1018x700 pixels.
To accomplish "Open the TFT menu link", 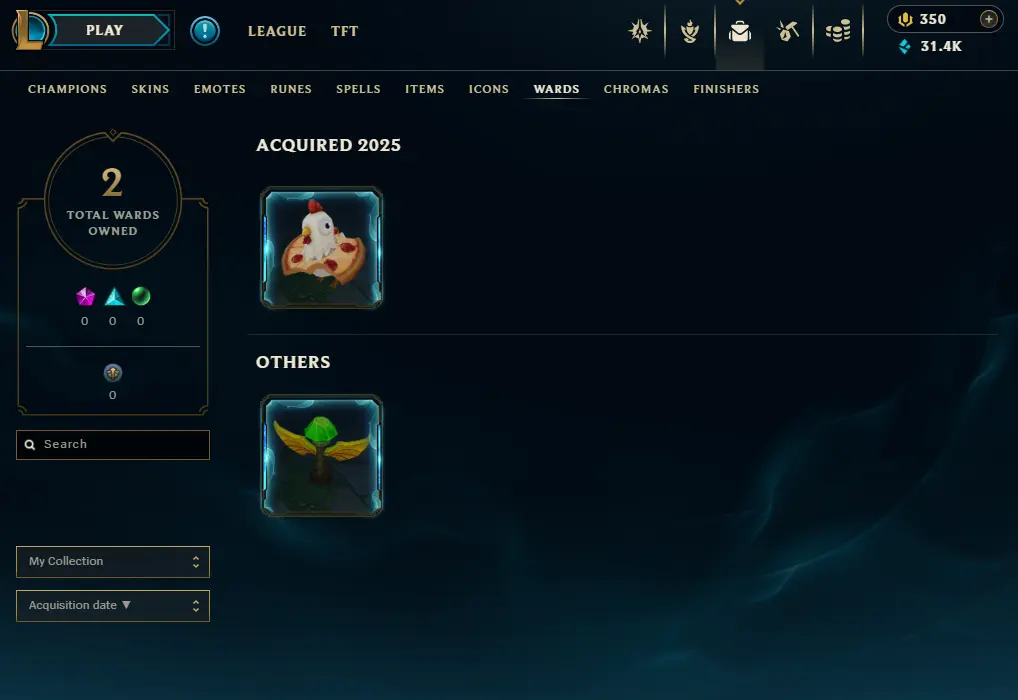I will (344, 31).
